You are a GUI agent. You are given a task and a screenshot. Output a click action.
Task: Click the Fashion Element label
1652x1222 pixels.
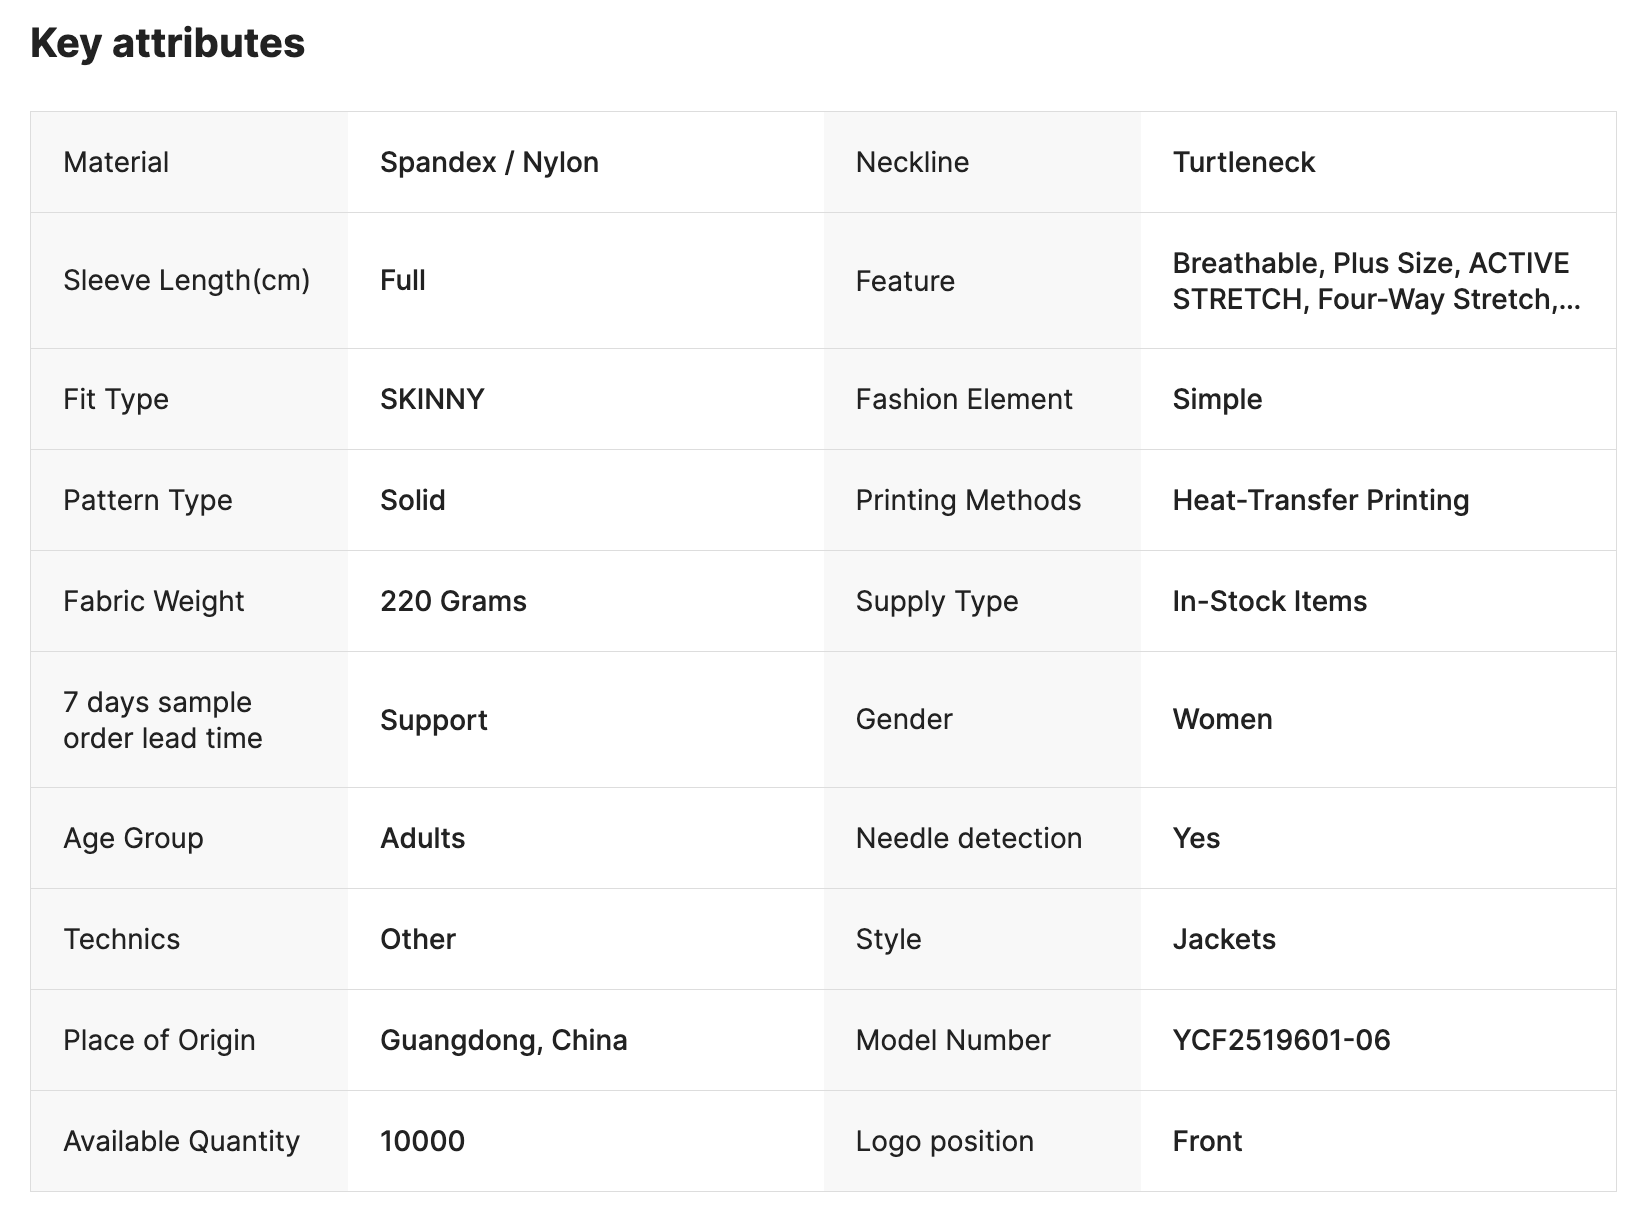(x=963, y=399)
